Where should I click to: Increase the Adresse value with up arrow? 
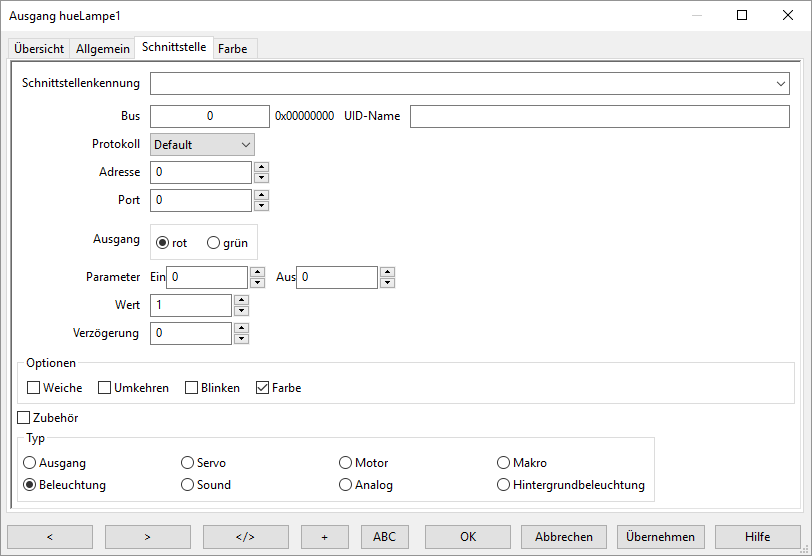261,167
